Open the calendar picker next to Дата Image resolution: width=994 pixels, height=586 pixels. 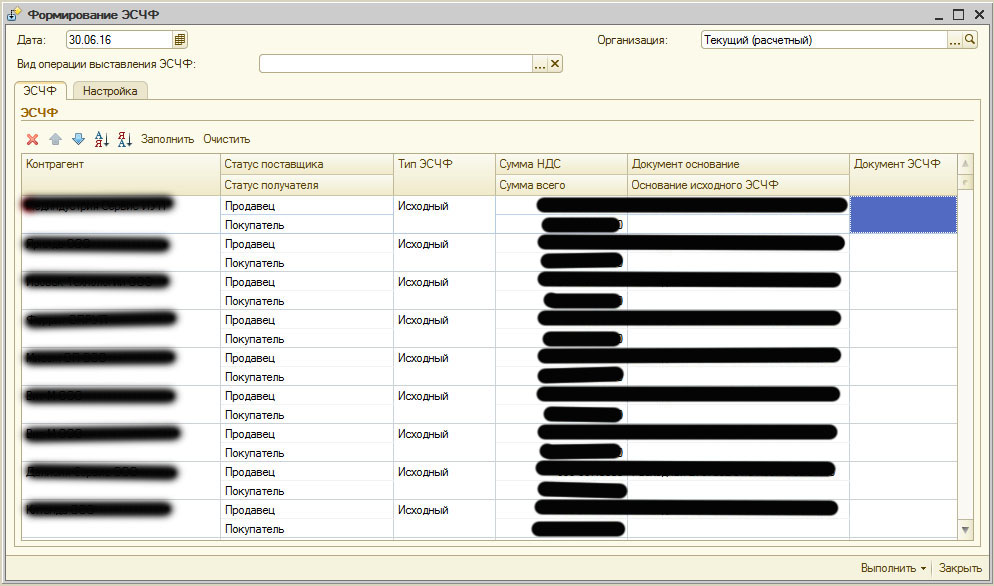pos(180,40)
